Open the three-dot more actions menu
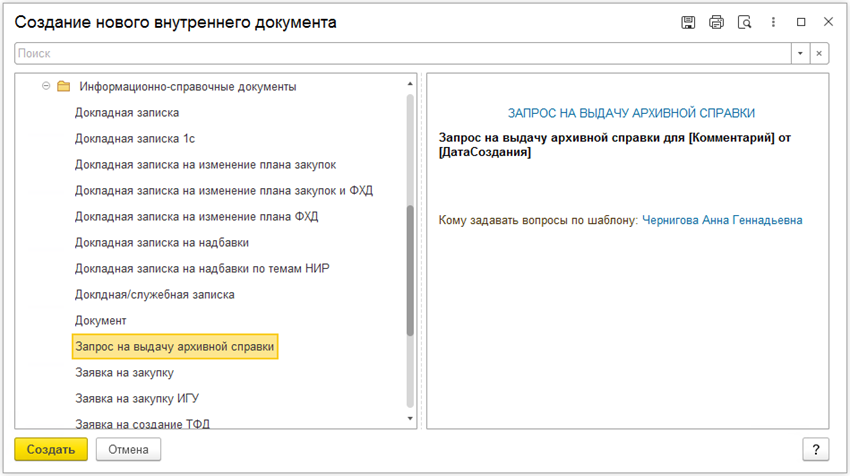 [x=773, y=22]
